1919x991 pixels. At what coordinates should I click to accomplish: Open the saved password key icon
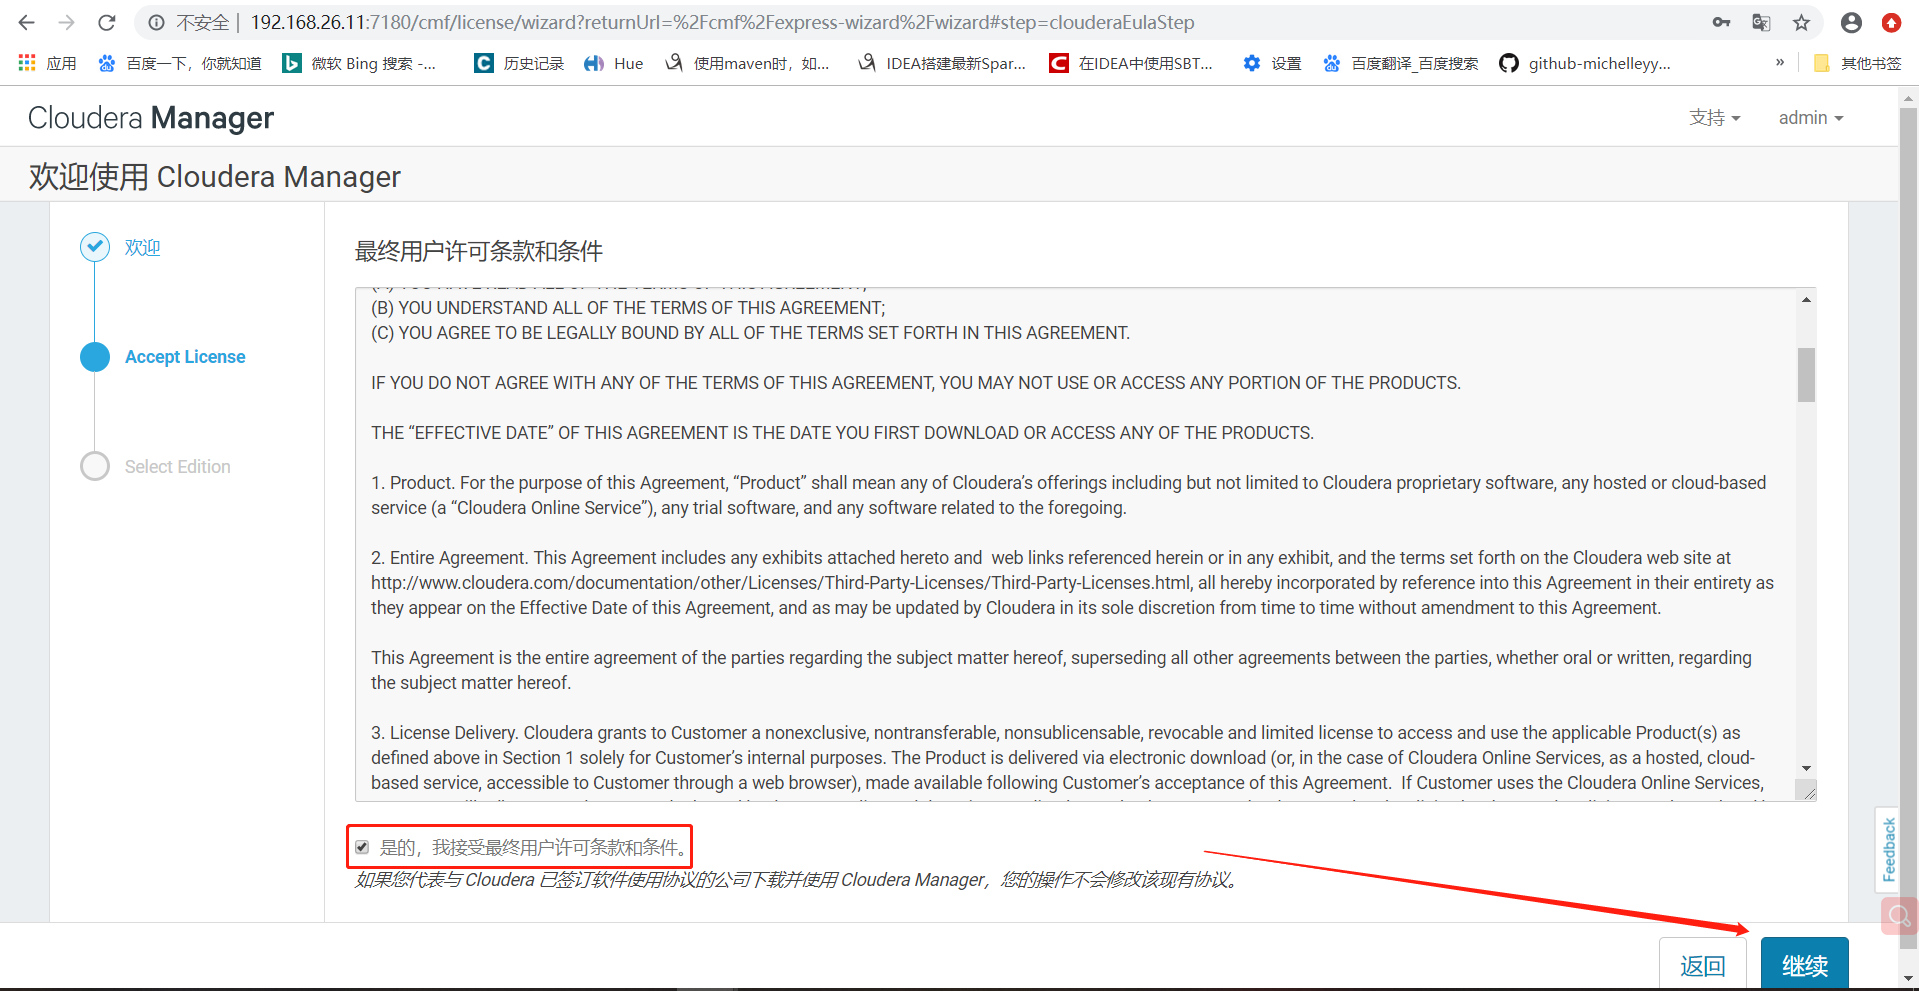point(1721,22)
